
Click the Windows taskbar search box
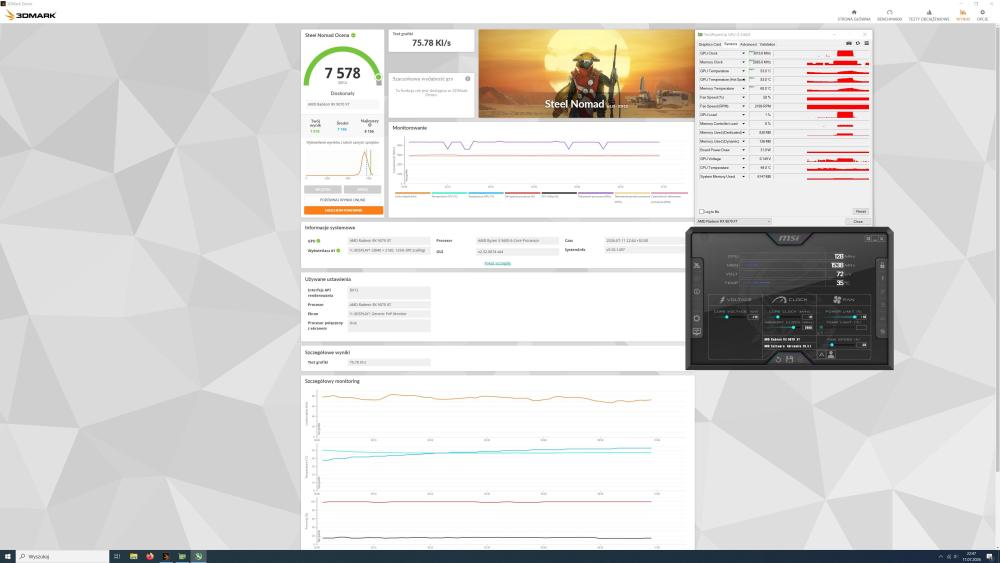(x=62, y=557)
